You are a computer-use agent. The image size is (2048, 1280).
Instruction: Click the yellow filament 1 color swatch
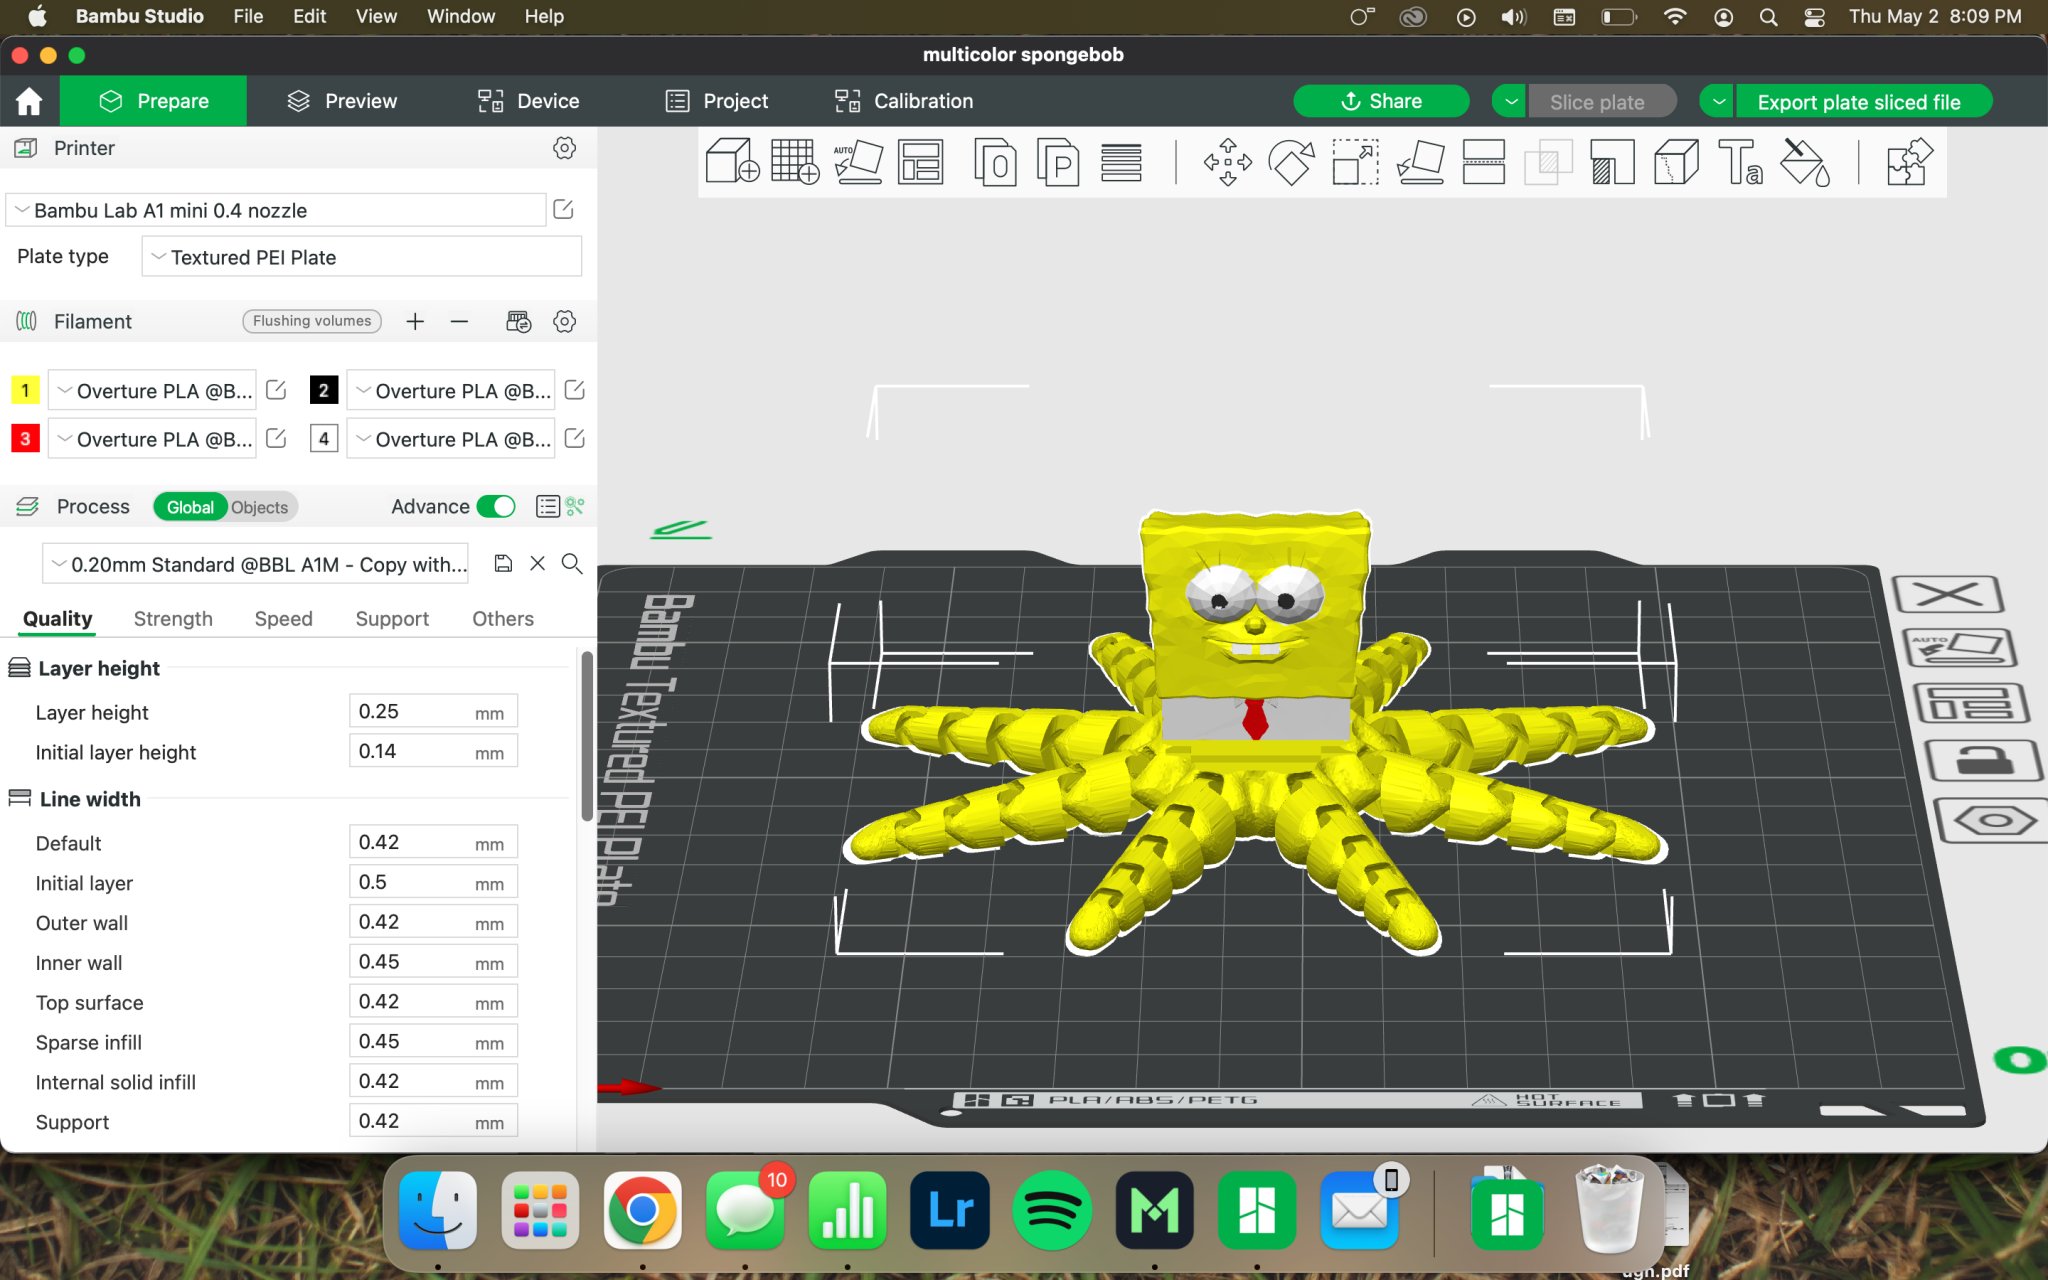[x=25, y=390]
